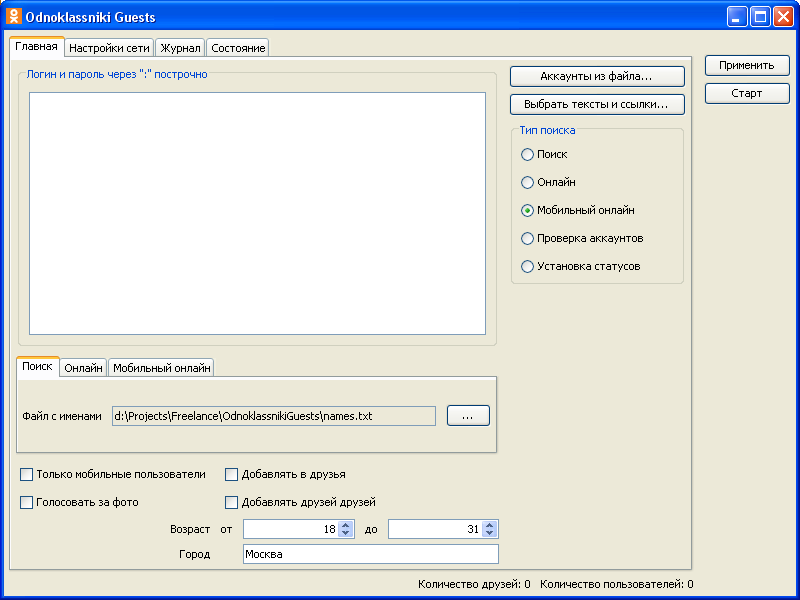Click the Тип поиска group label
Screen dimensions: 800x600
547,130
